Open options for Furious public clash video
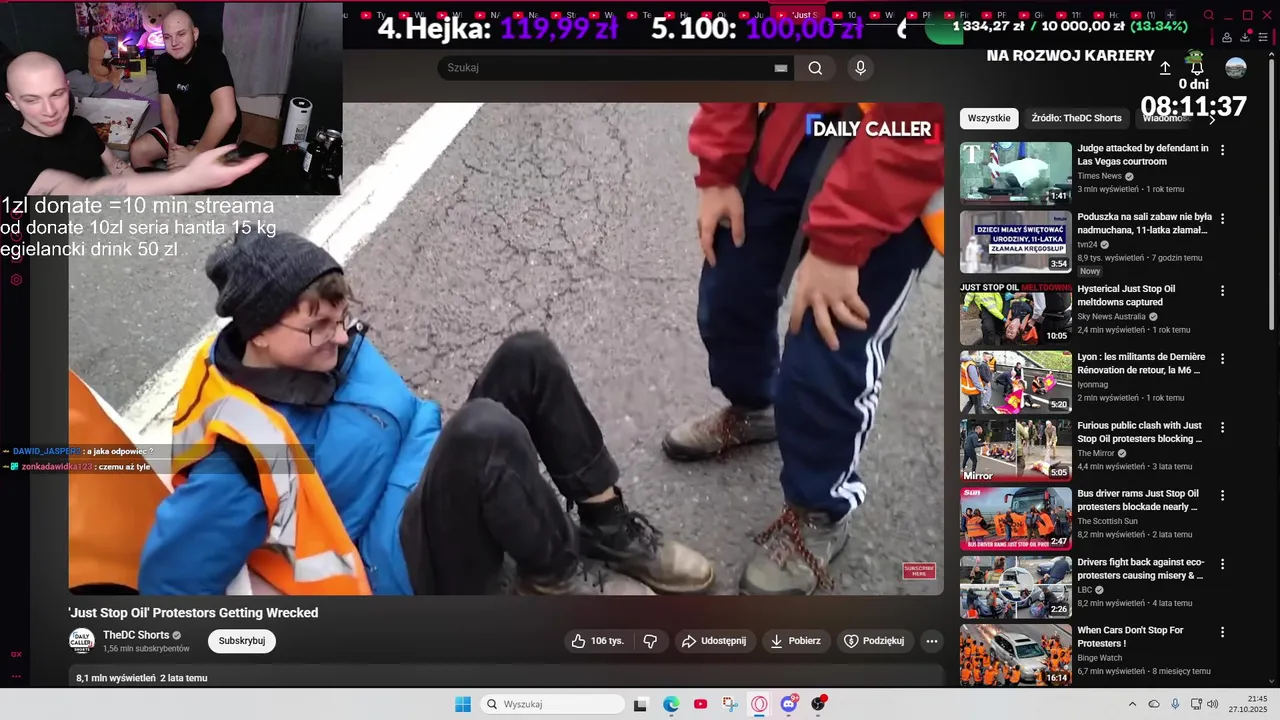 [x=1222, y=427]
